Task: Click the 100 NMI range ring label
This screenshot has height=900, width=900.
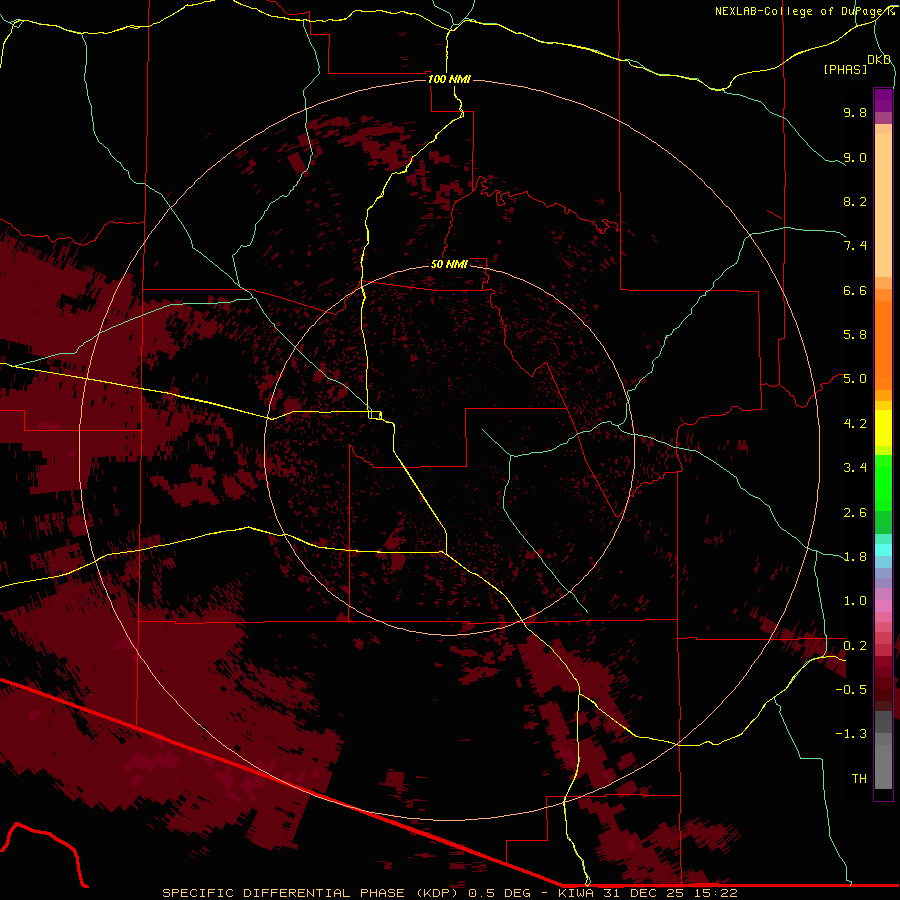Action: (x=449, y=79)
